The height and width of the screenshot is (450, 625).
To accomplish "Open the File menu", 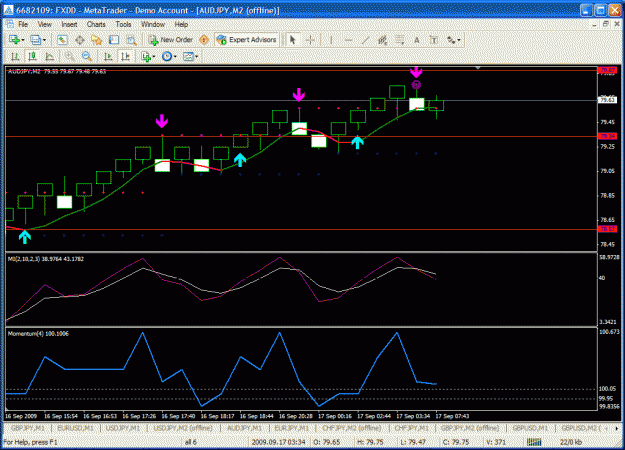I will pos(23,24).
